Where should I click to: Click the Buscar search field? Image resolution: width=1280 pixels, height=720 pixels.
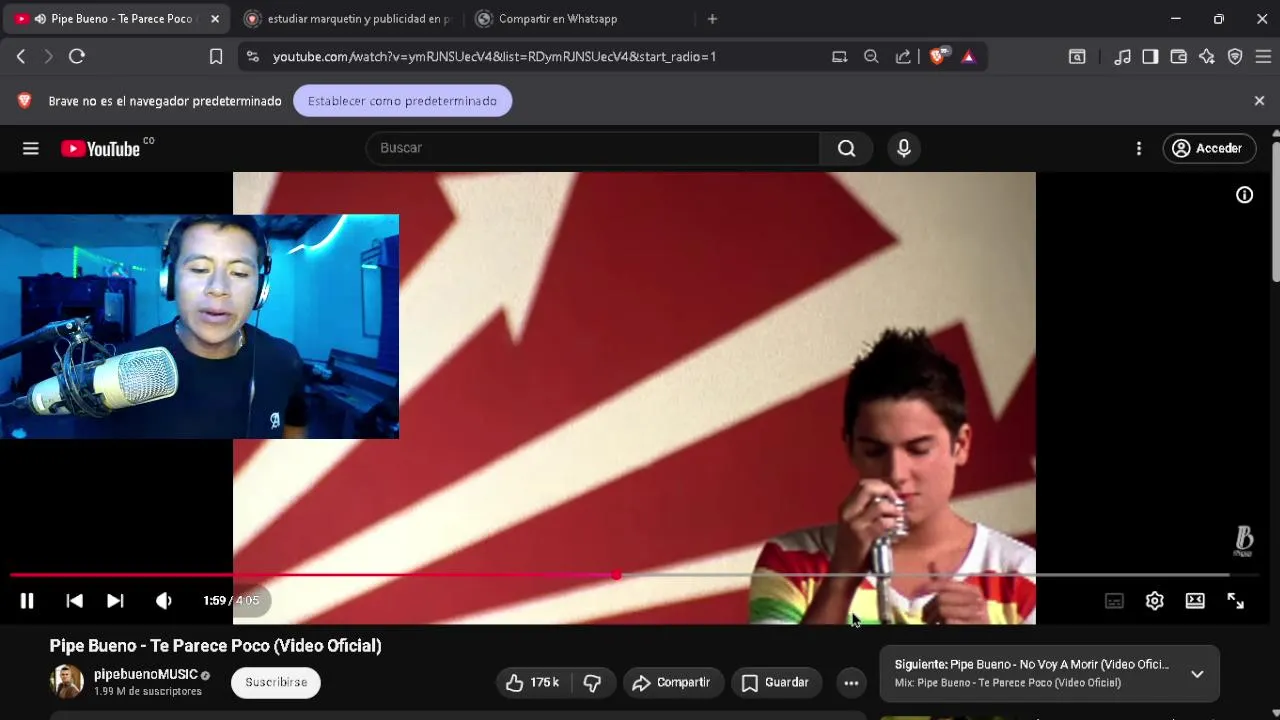pos(593,148)
